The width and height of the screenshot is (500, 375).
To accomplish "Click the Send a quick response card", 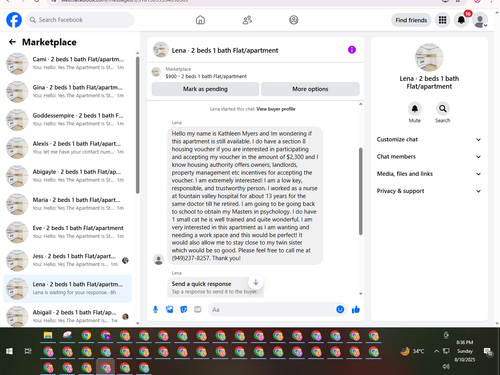I will click(x=215, y=287).
